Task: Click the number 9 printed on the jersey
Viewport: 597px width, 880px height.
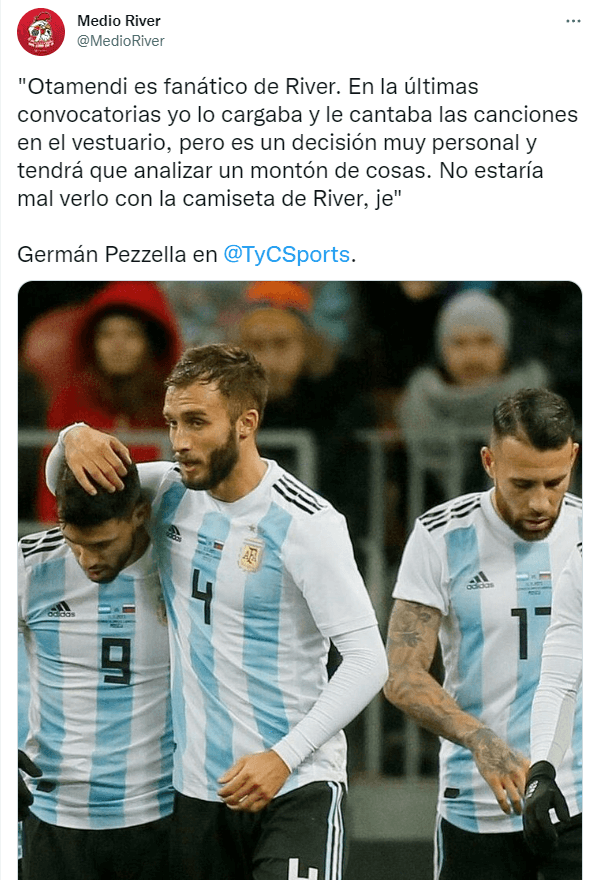Action: [117, 661]
